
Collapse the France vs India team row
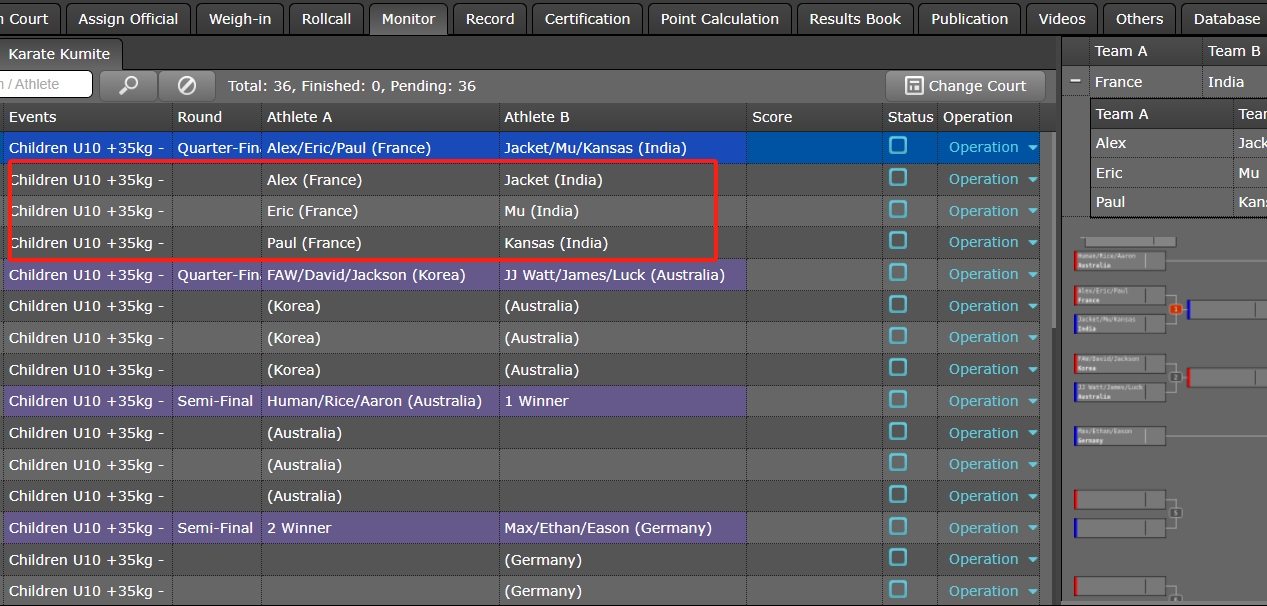[1075, 82]
